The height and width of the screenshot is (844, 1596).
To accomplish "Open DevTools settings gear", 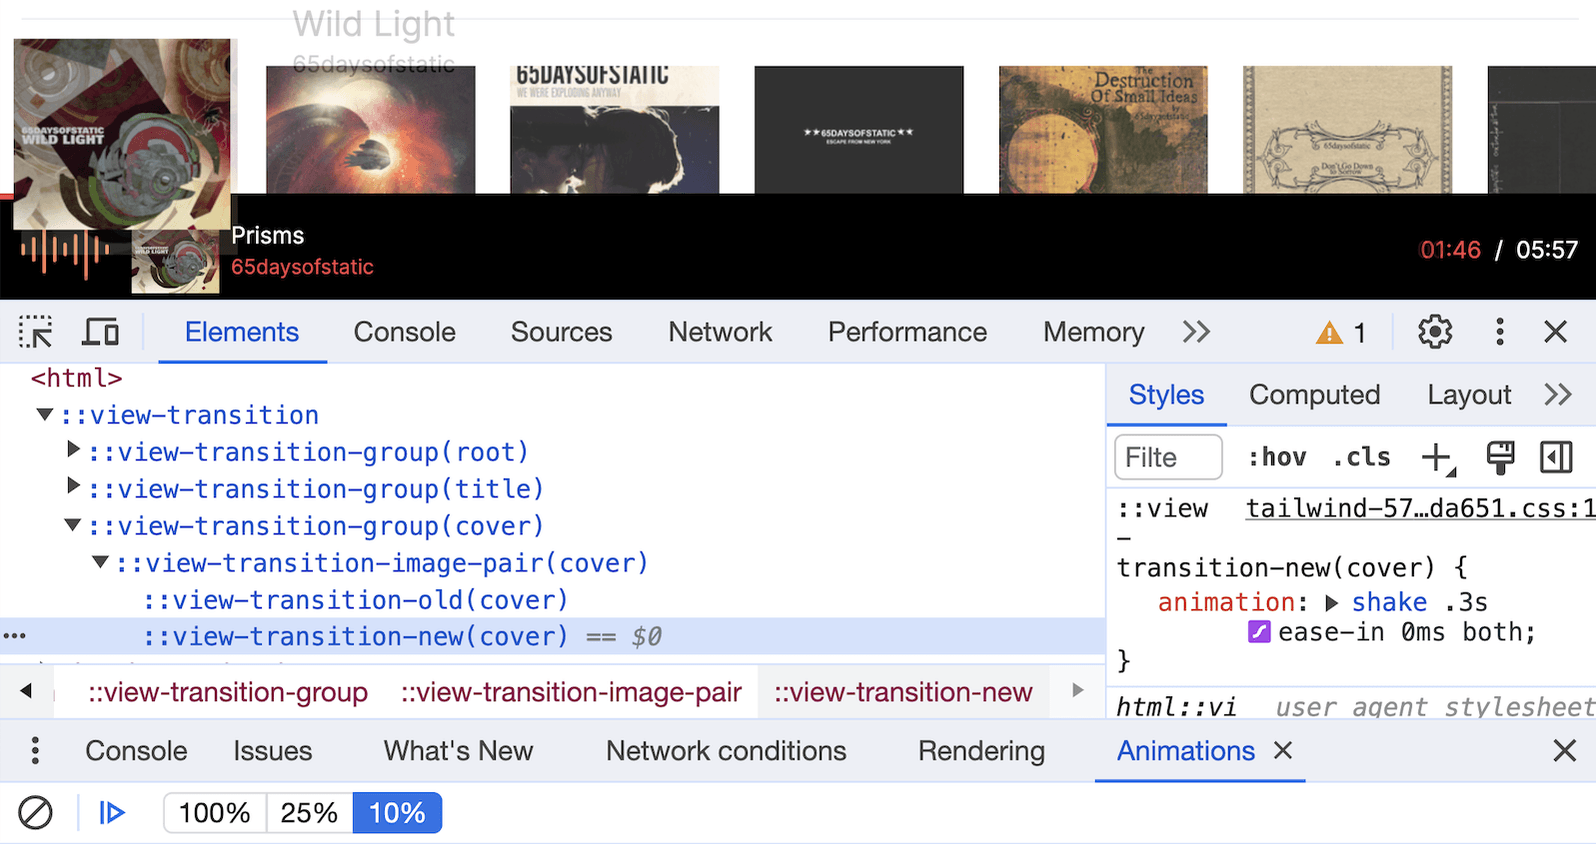I will tap(1435, 332).
